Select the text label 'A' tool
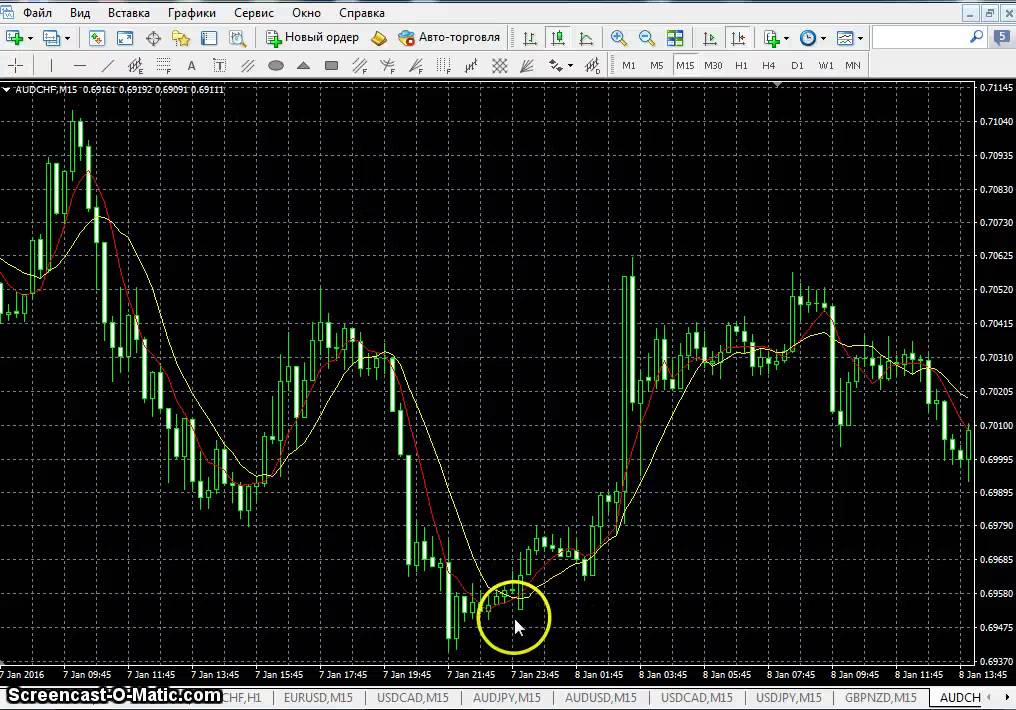 pos(191,66)
